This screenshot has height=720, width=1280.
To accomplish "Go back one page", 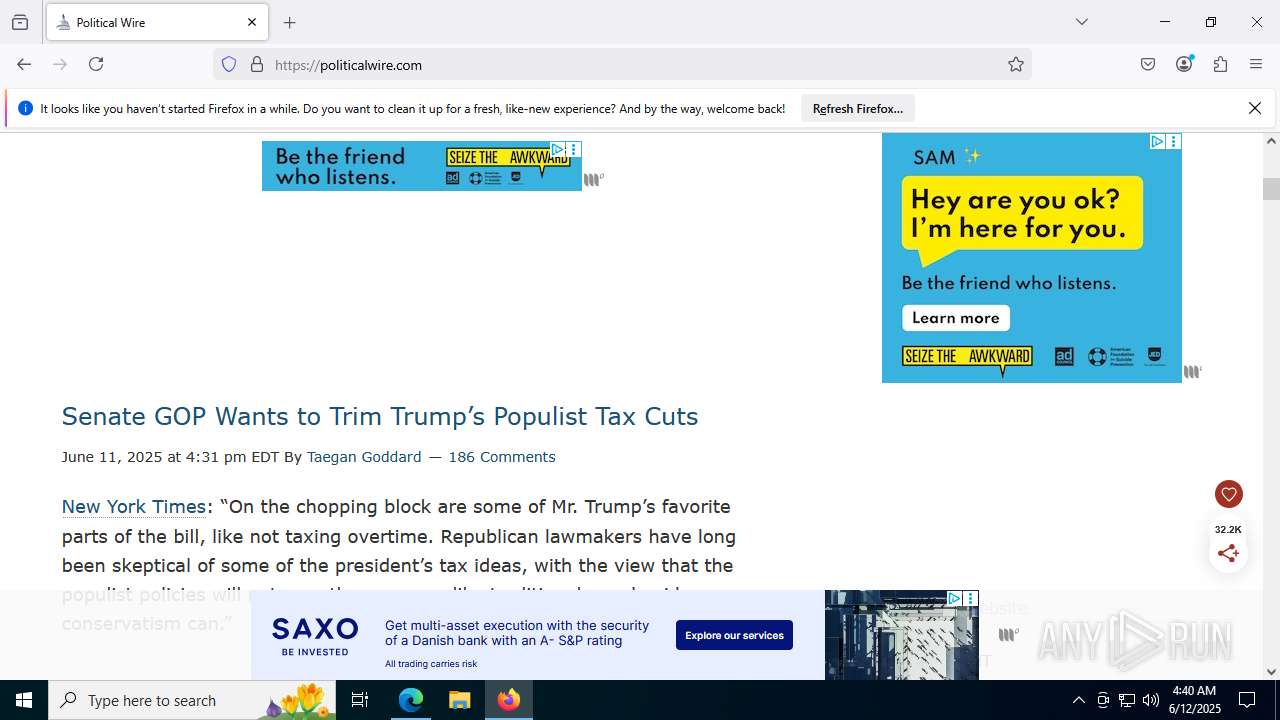I will tap(24, 64).
